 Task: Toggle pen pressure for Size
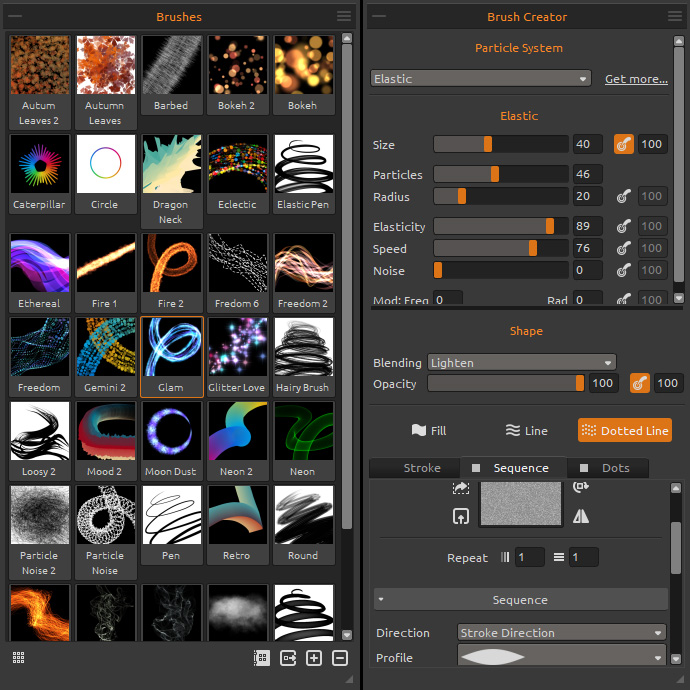pos(624,145)
